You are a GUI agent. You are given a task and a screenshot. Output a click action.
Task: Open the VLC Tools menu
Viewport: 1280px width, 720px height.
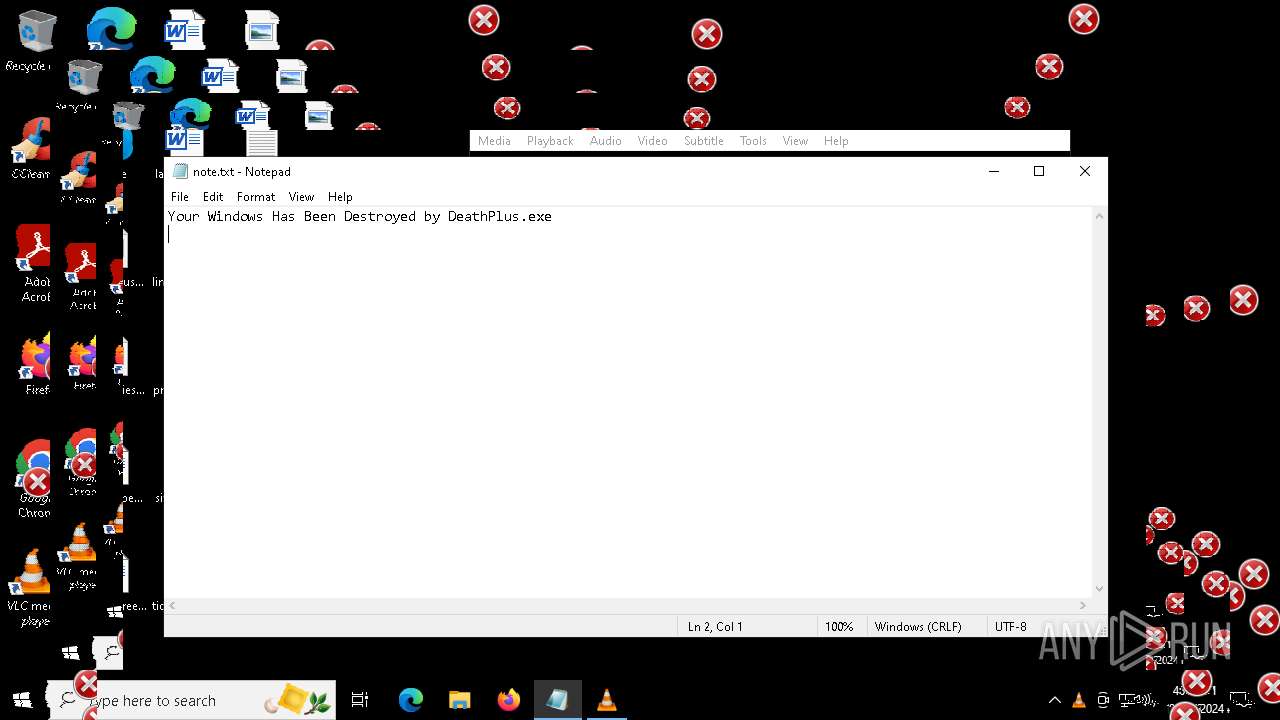click(753, 141)
